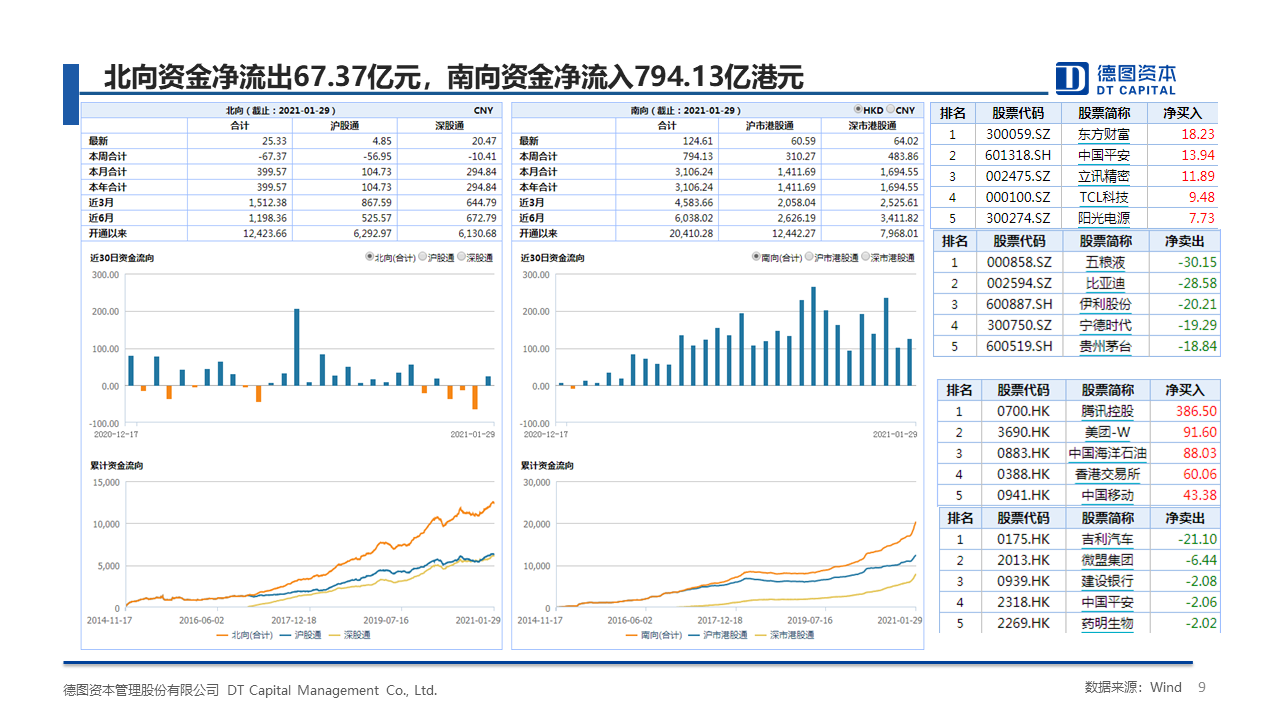Click northbound since-launch total 12,423.66
This screenshot has width=1280, height=720.
pyautogui.click(x=266, y=233)
